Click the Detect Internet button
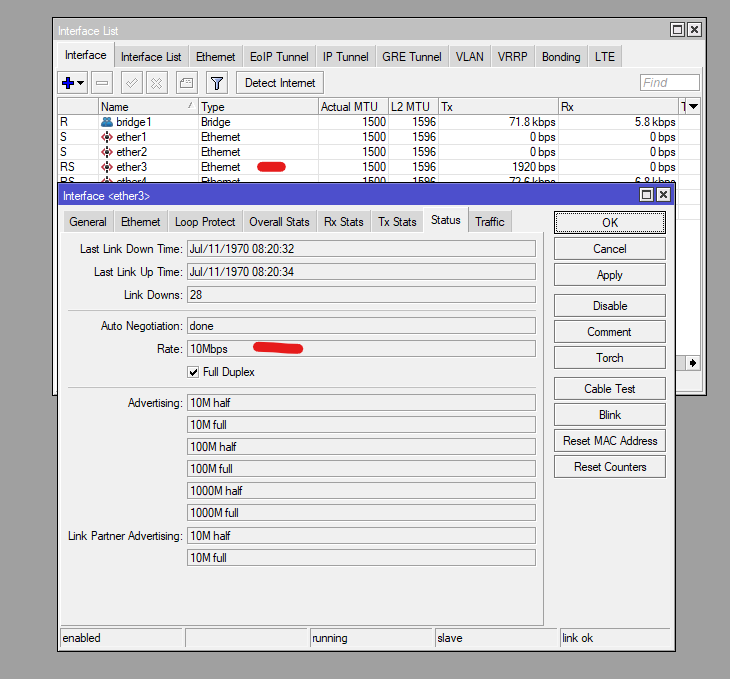Viewport: 730px width, 679px height. pos(280,83)
